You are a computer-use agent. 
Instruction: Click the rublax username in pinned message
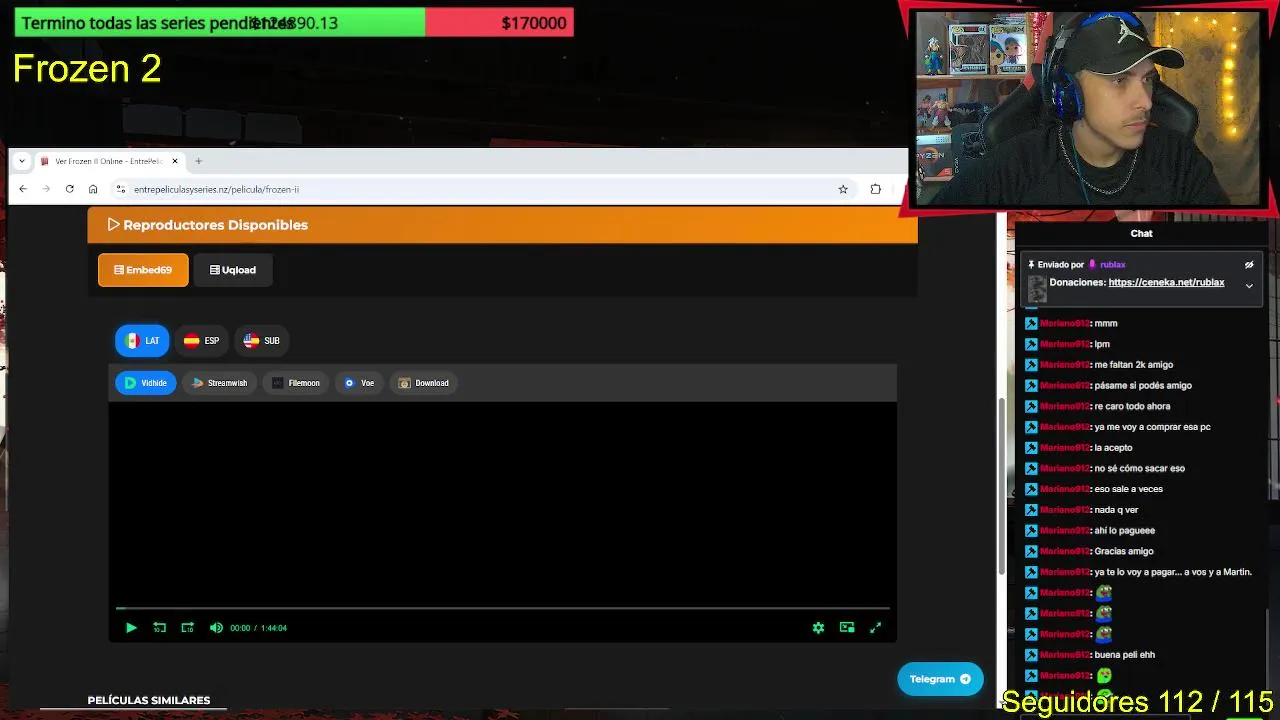pos(1113,265)
